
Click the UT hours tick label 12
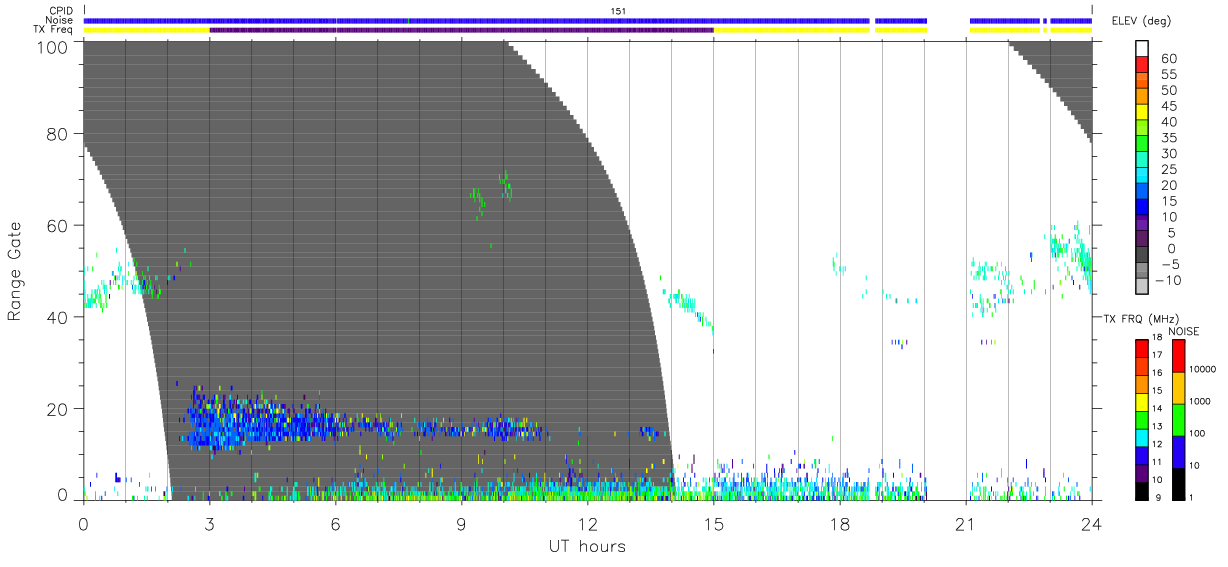click(587, 523)
